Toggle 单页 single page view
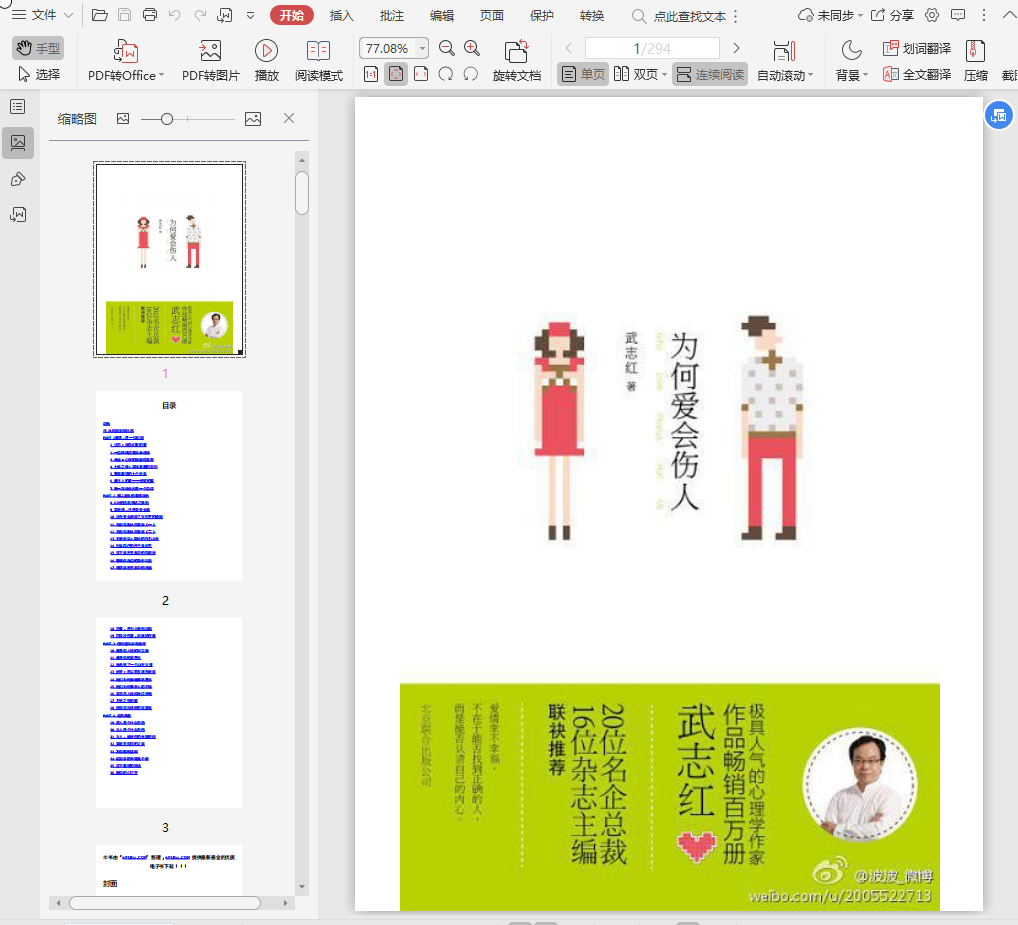Viewport: 1018px width, 925px height. (583, 74)
